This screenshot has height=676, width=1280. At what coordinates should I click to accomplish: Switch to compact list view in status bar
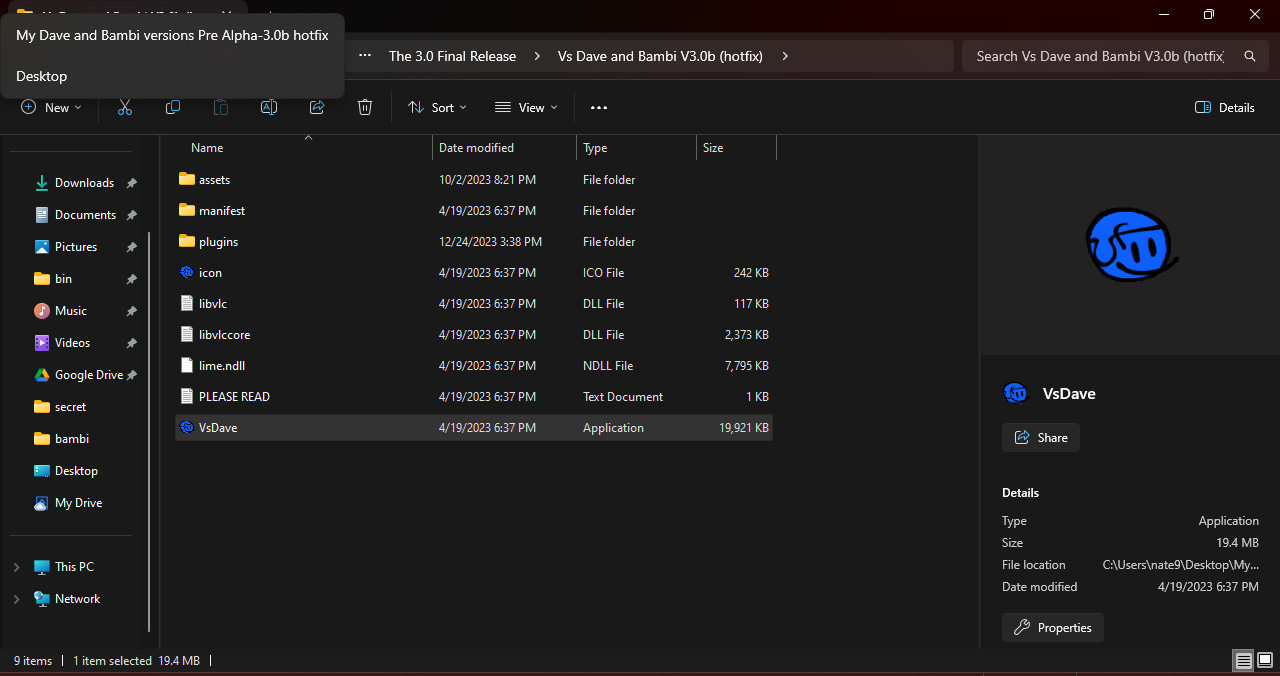(1242, 660)
